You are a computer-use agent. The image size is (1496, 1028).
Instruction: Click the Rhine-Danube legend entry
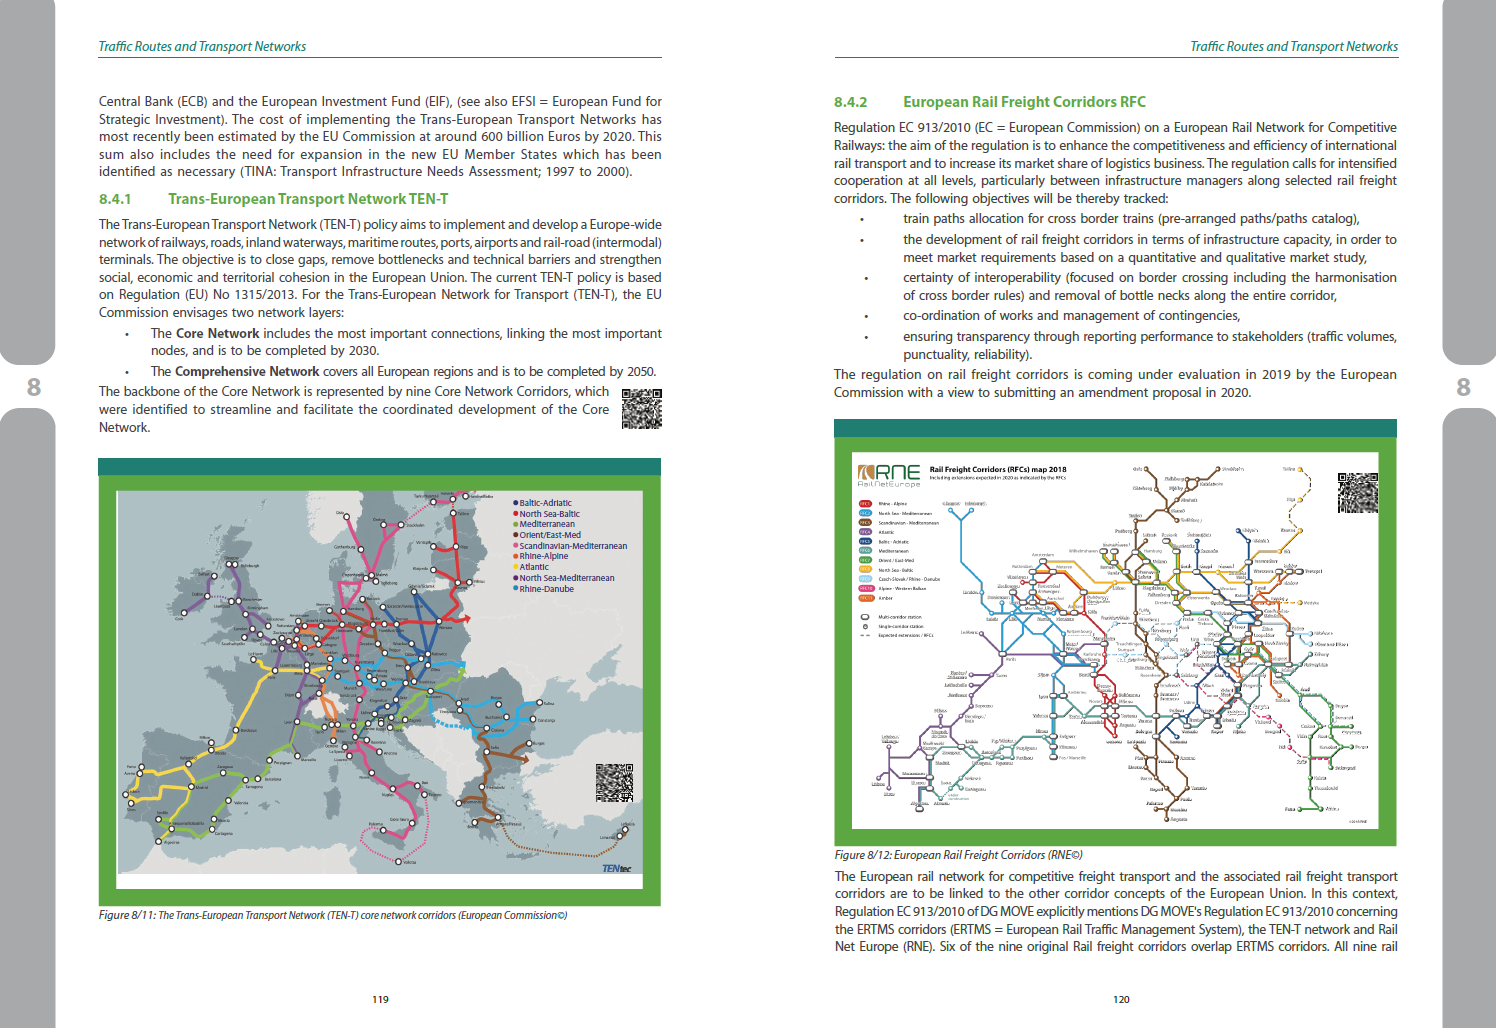(x=546, y=589)
